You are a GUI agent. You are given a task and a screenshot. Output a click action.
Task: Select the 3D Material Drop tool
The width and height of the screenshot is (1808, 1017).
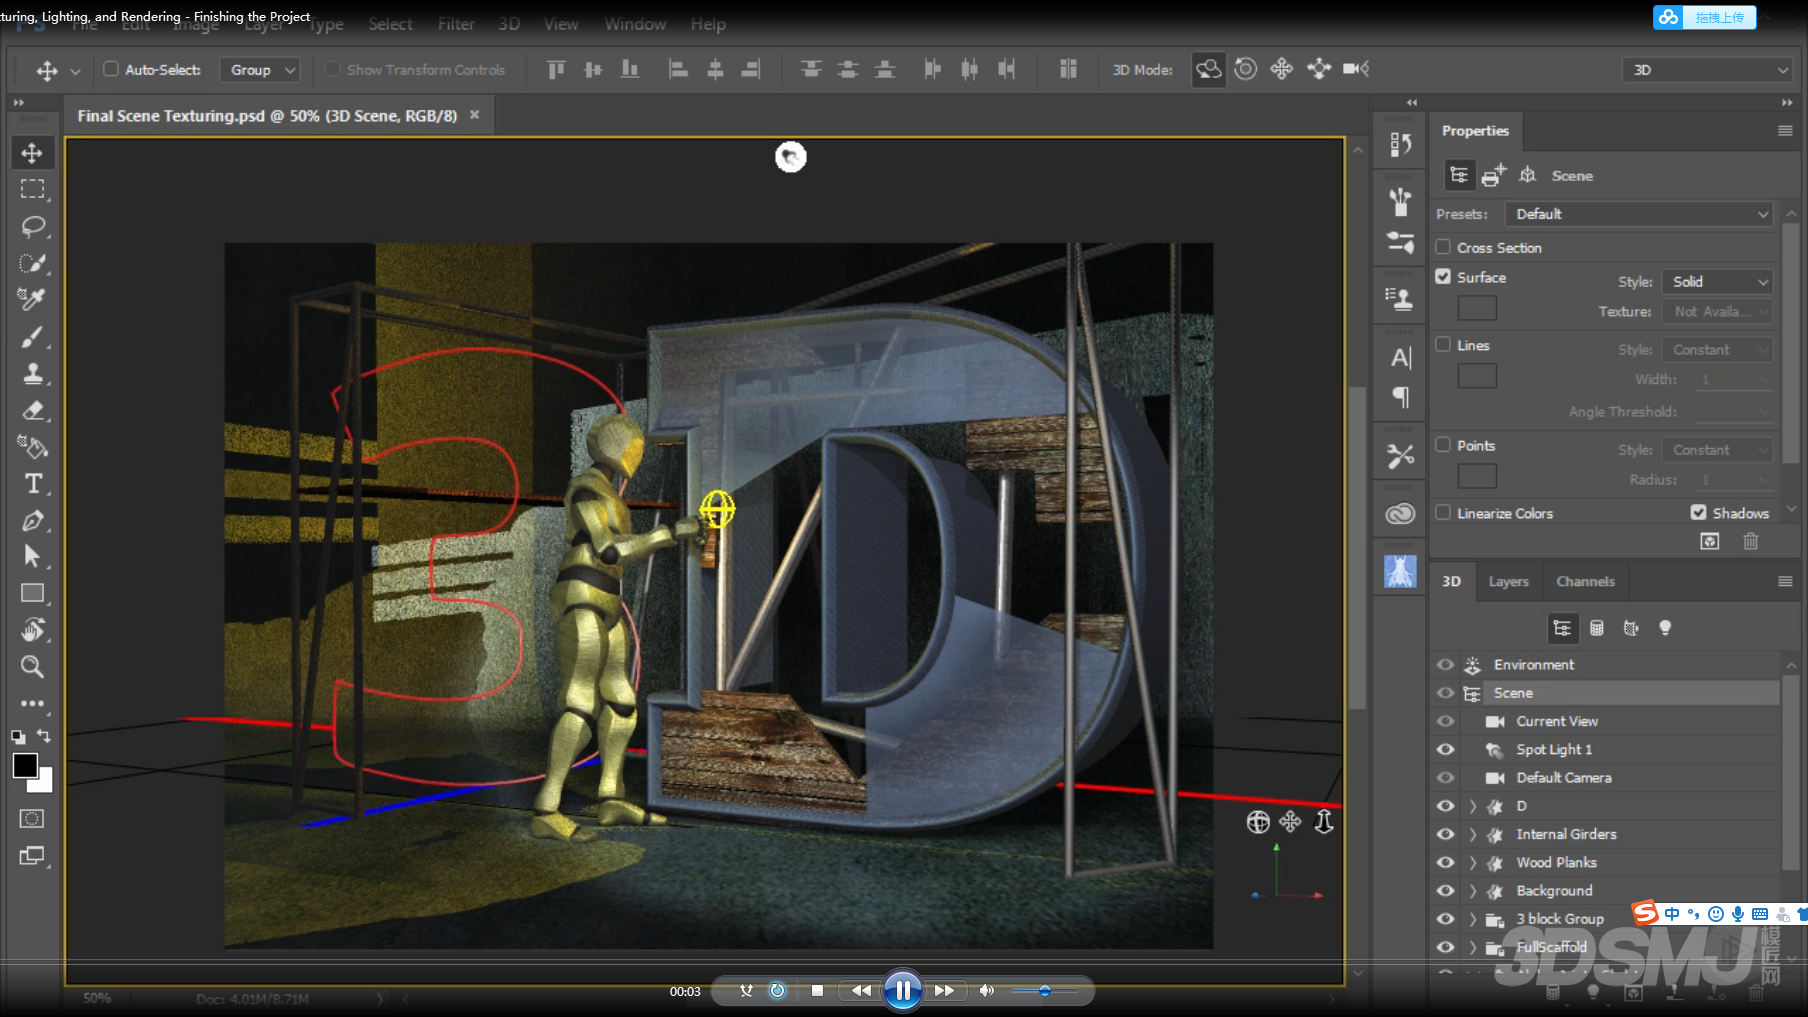click(32, 447)
